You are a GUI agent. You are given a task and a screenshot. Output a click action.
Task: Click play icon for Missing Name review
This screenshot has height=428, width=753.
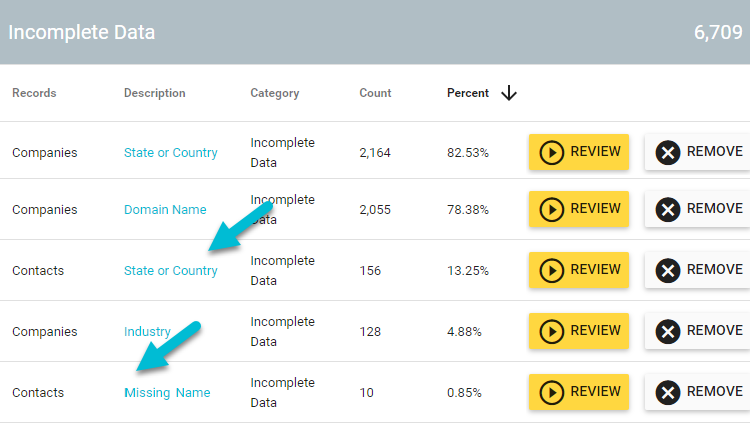pos(551,392)
